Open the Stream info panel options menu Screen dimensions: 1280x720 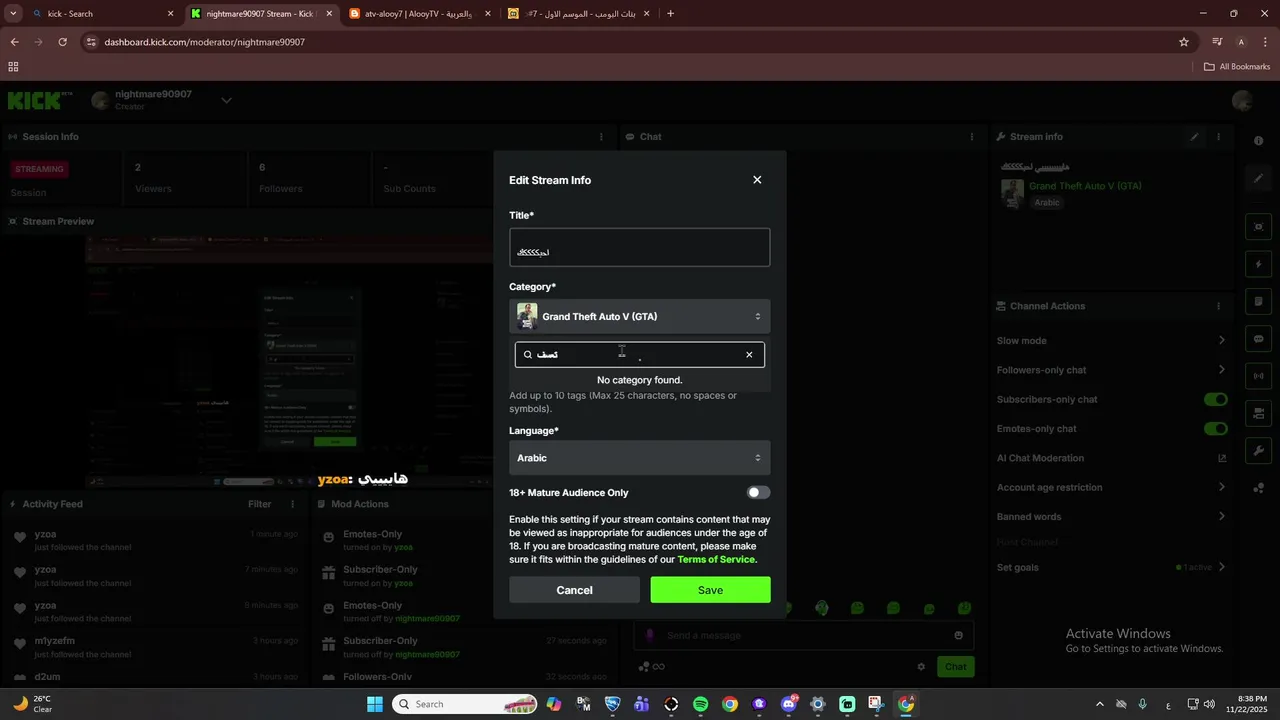pyautogui.click(x=1218, y=137)
